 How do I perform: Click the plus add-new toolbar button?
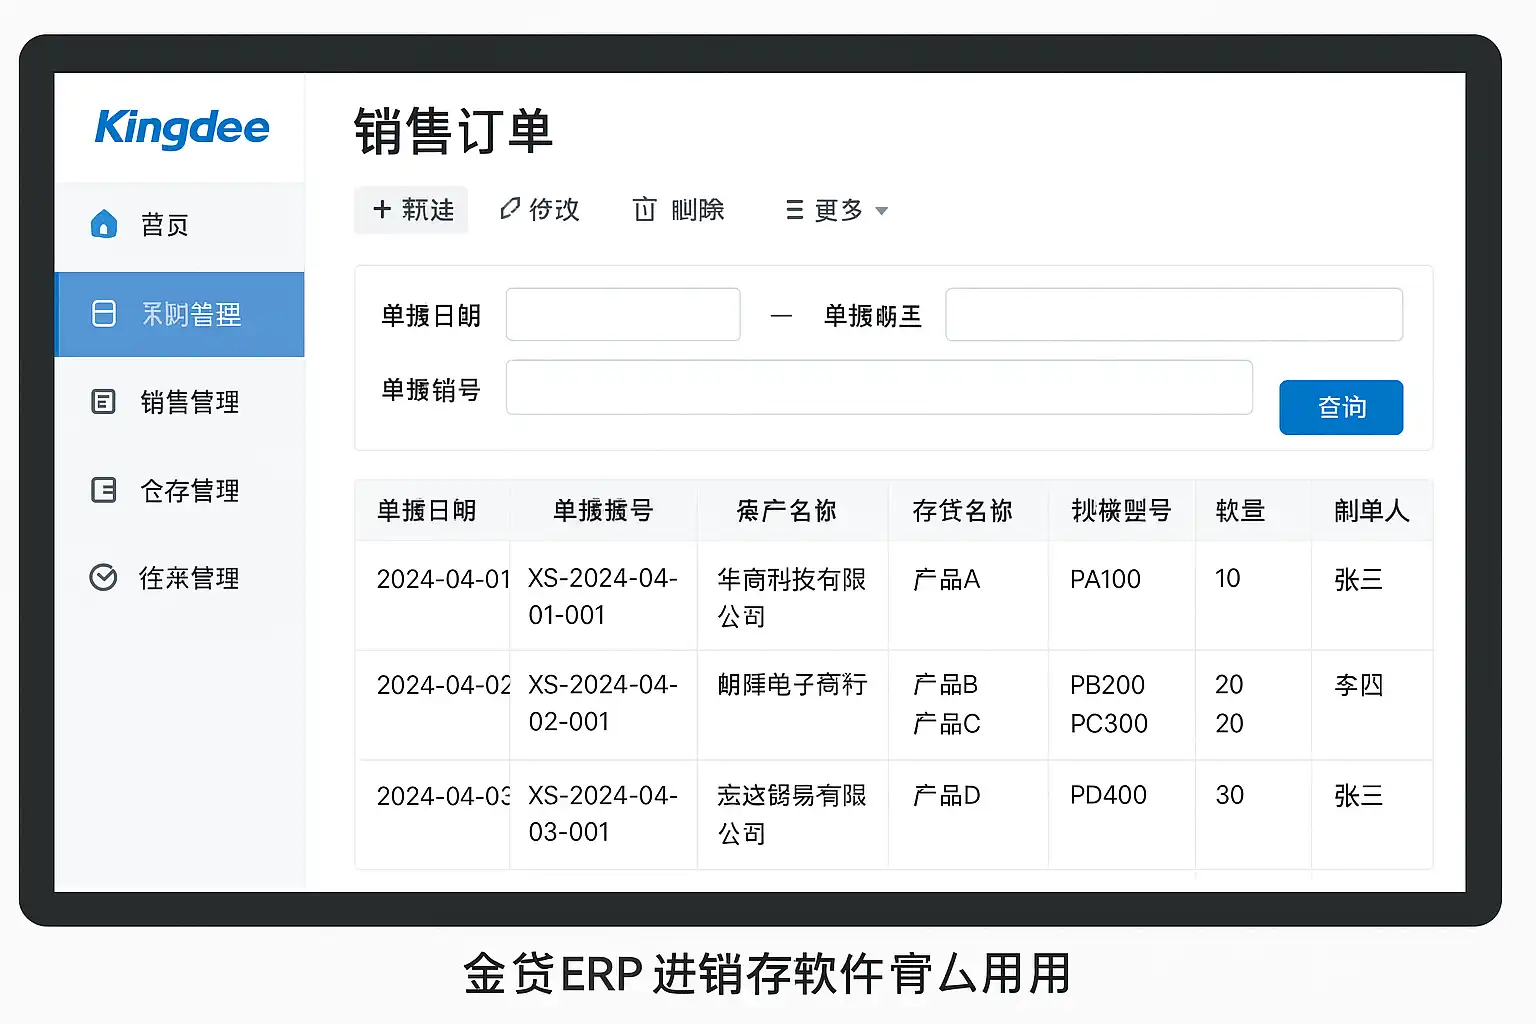(x=412, y=210)
